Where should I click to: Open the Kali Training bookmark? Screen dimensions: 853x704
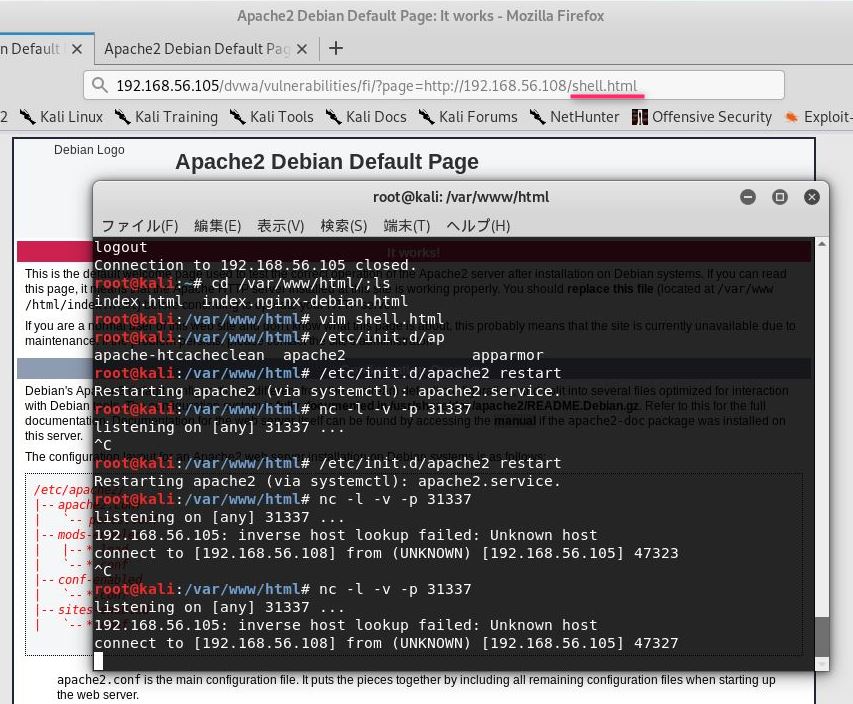coord(166,117)
